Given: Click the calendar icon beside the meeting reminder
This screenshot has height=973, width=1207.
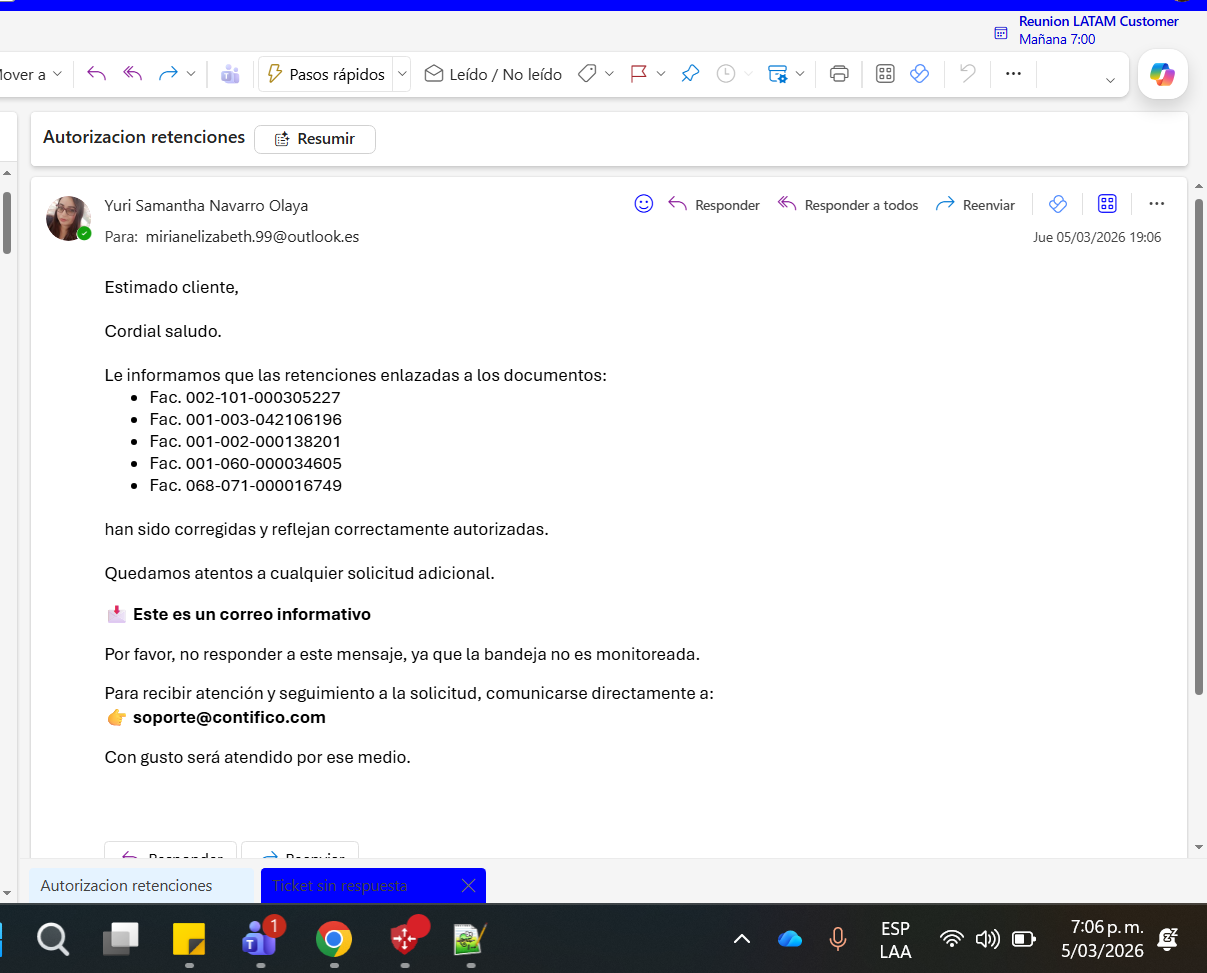Looking at the screenshot, I should point(1001,33).
